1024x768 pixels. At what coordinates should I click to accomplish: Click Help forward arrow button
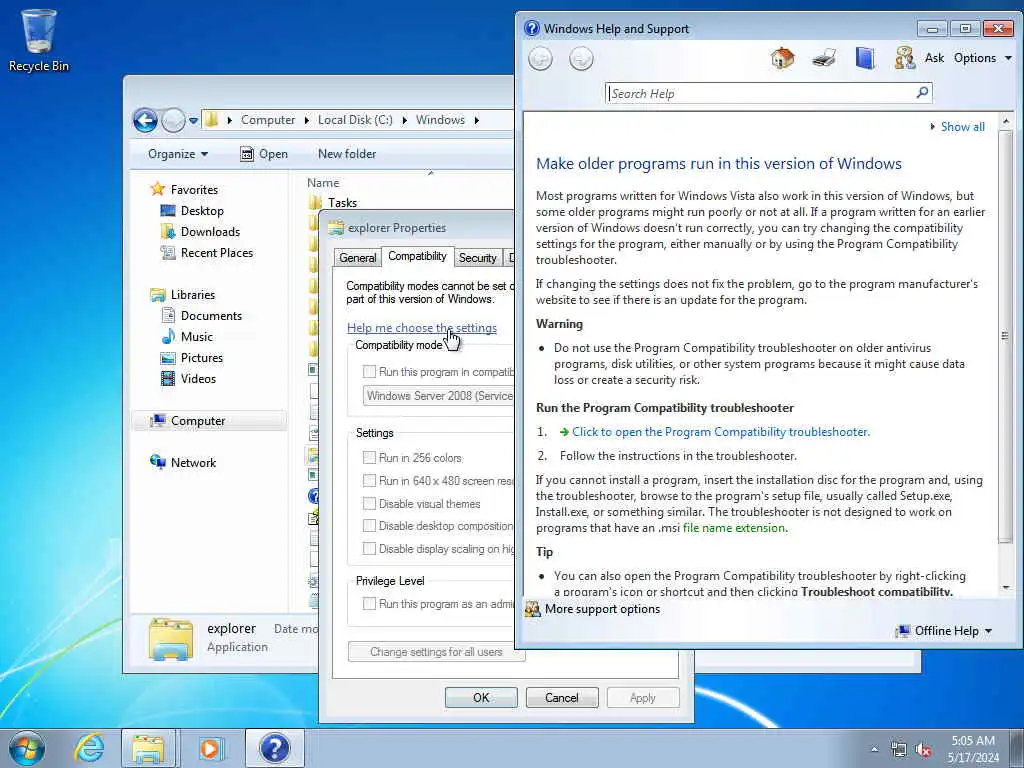point(581,59)
